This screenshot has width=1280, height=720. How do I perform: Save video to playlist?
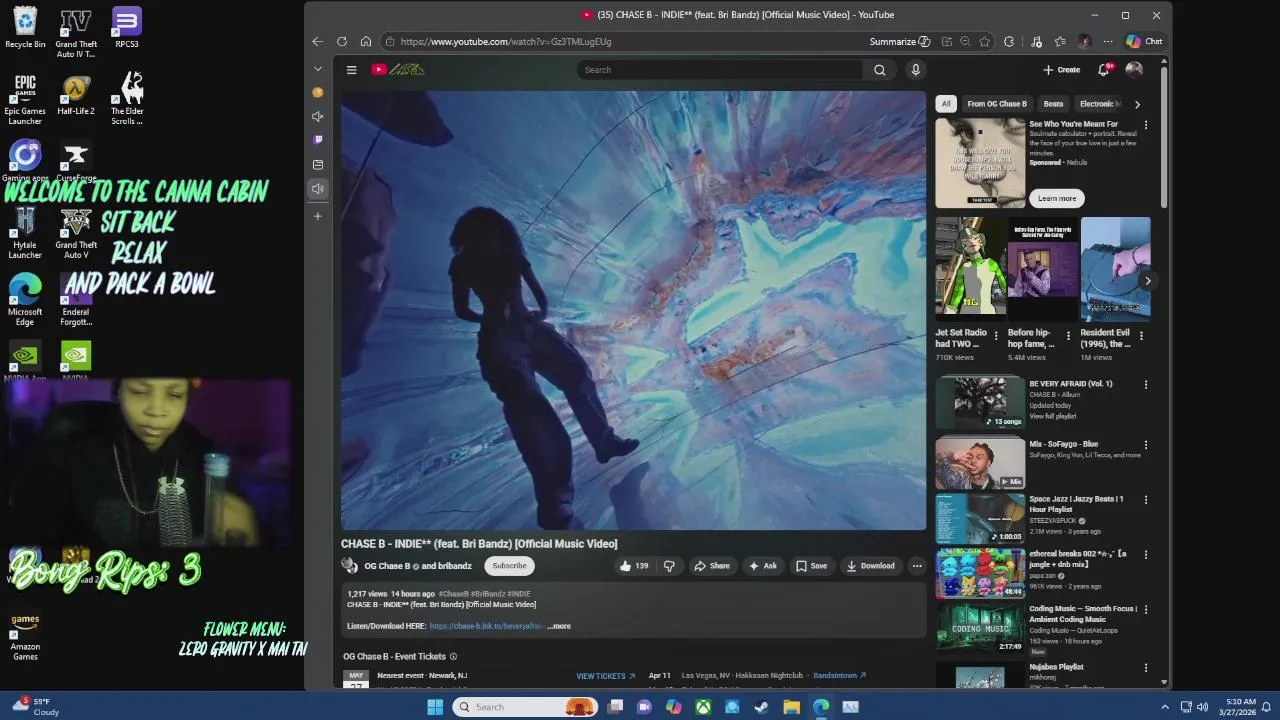(811, 566)
